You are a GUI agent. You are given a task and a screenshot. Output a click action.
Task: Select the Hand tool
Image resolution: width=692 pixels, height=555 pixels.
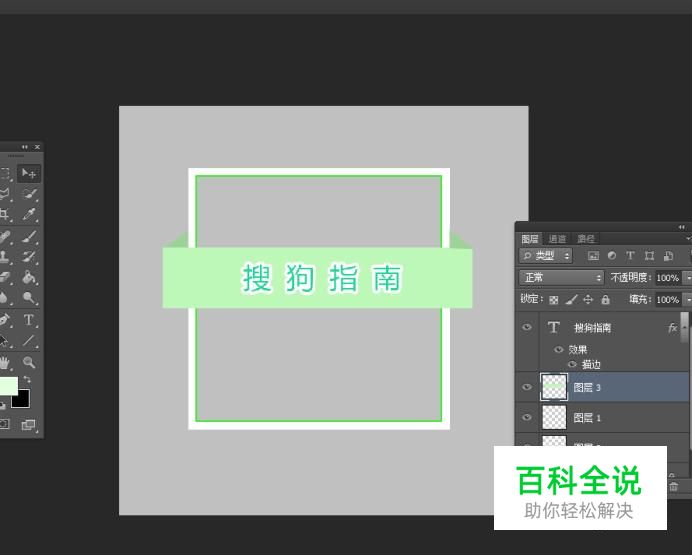point(4,363)
